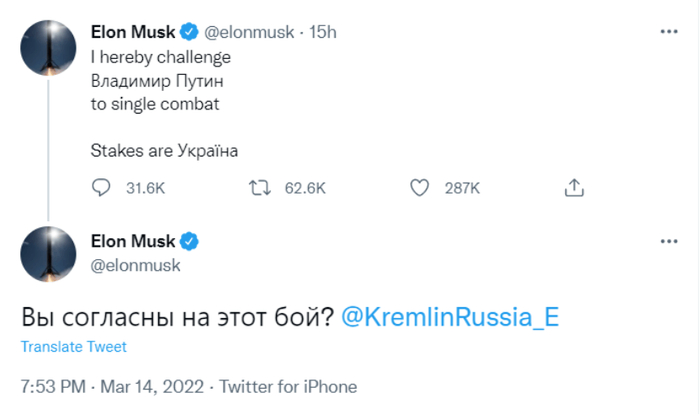Open the @KremlinRussia_E mention
This screenshot has width=700, height=414.
click(450, 315)
